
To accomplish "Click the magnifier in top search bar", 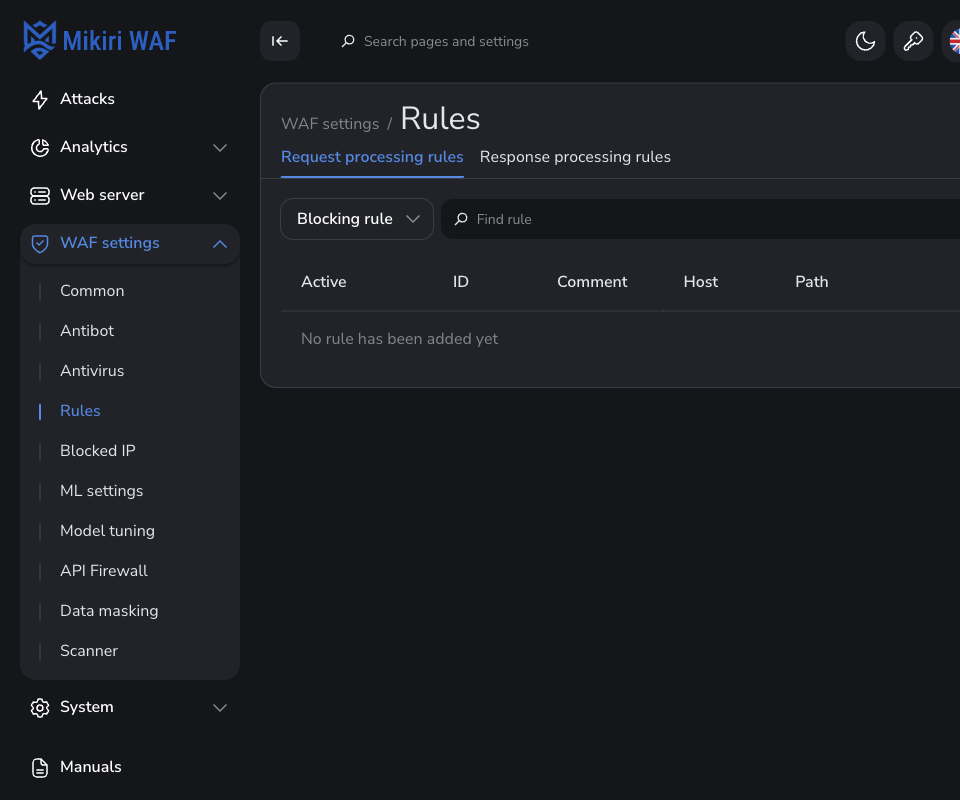I will point(348,41).
